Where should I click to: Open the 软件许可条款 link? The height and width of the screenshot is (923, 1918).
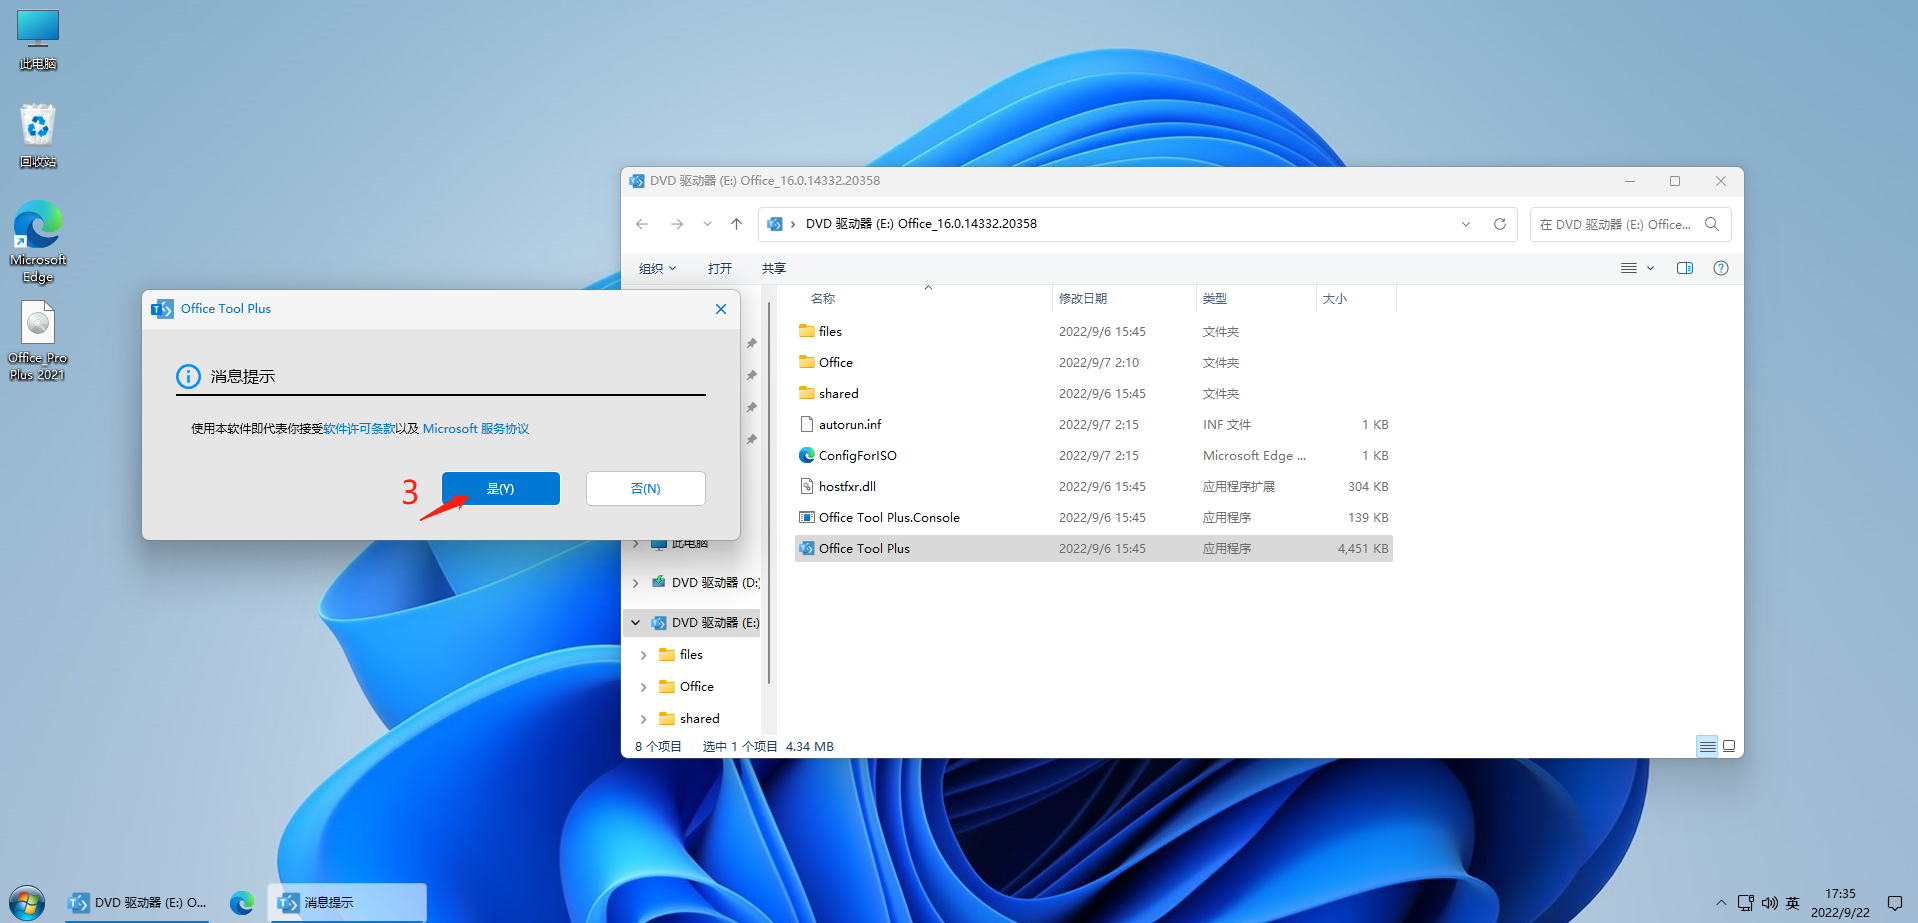coord(358,428)
